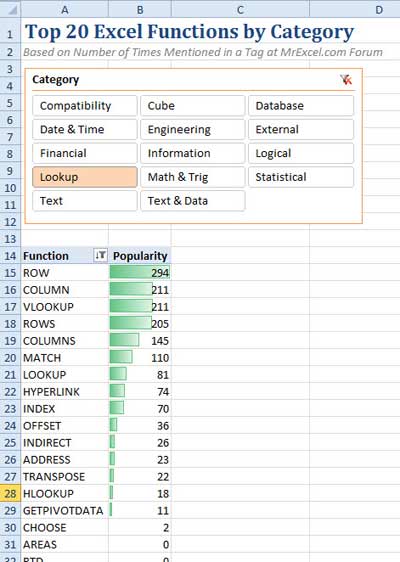
Task: Select the CHOOSE cell
Action: pos(65,528)
